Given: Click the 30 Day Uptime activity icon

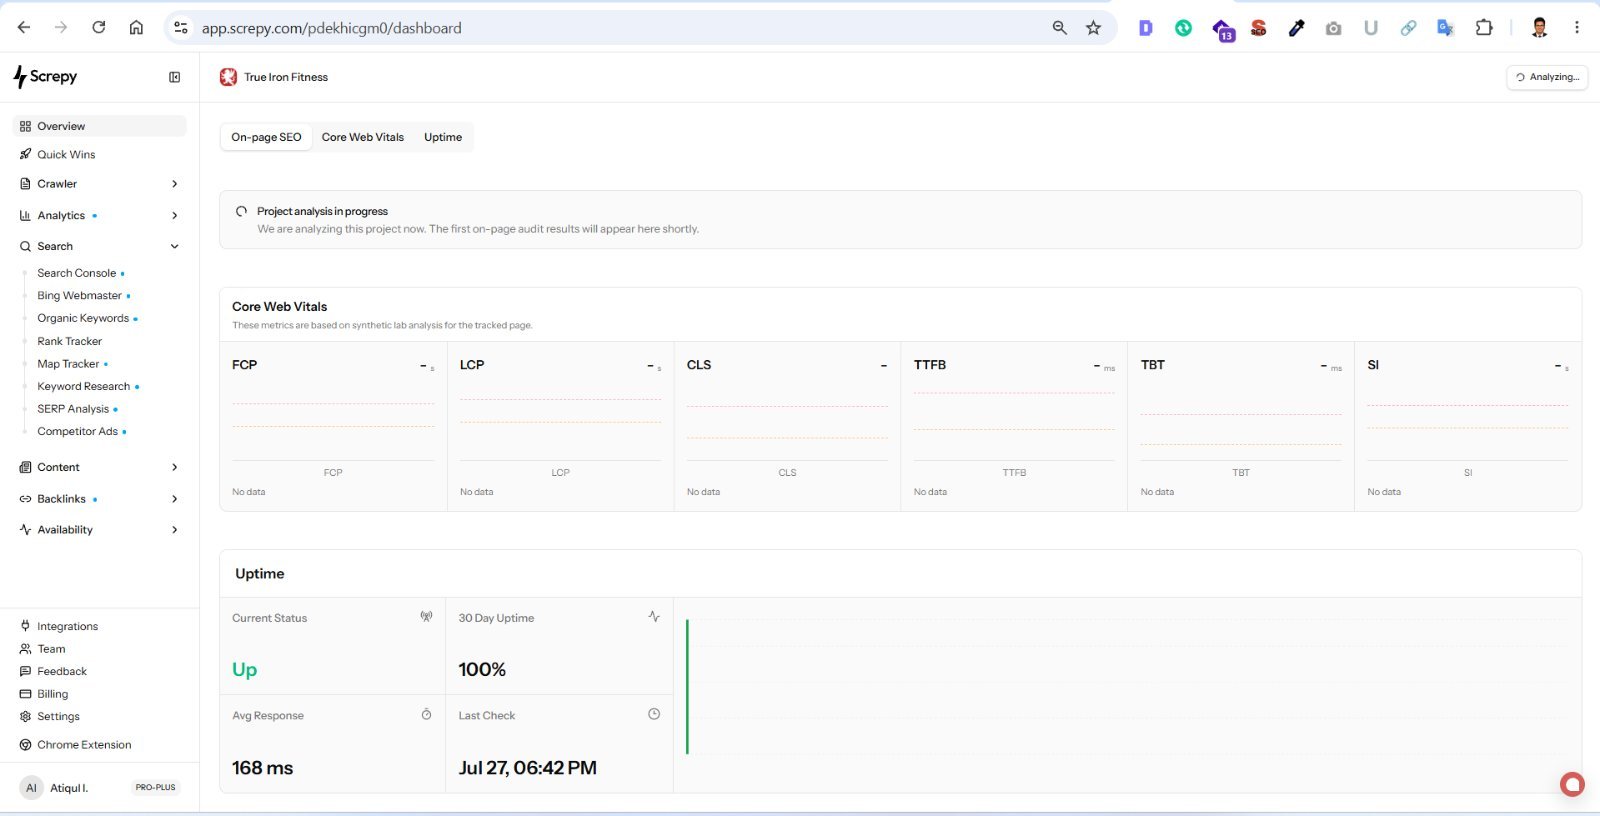Looking at the screenshot, I should tap(654, 617).
